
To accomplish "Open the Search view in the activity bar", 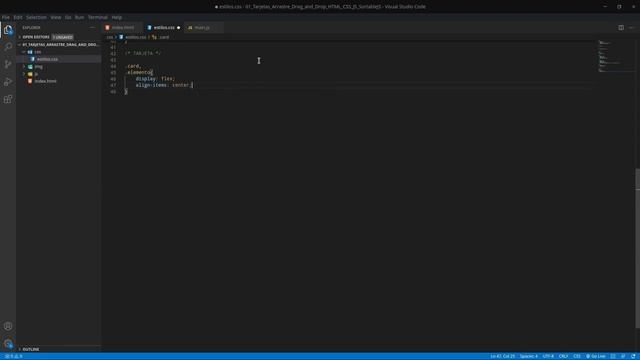I will (x=8, y=47).
